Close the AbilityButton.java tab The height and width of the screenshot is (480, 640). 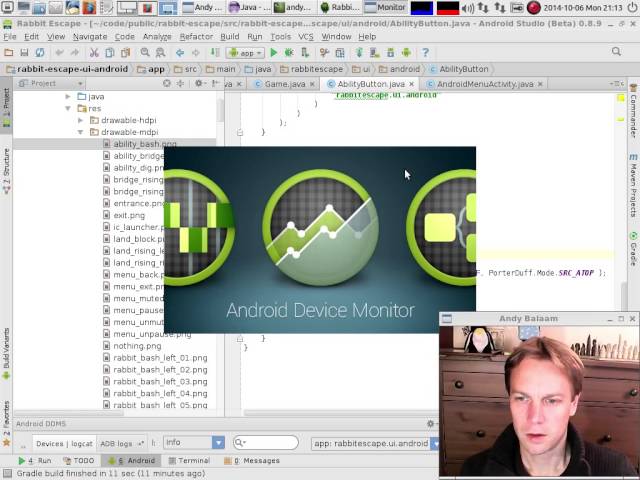pyautogui.click(x=411, y=84)
